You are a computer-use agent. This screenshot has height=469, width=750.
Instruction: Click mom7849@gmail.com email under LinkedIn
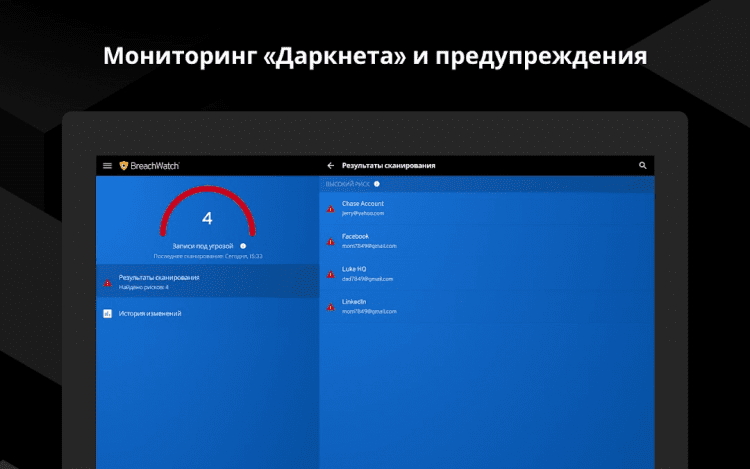click(x=369, y=311)
